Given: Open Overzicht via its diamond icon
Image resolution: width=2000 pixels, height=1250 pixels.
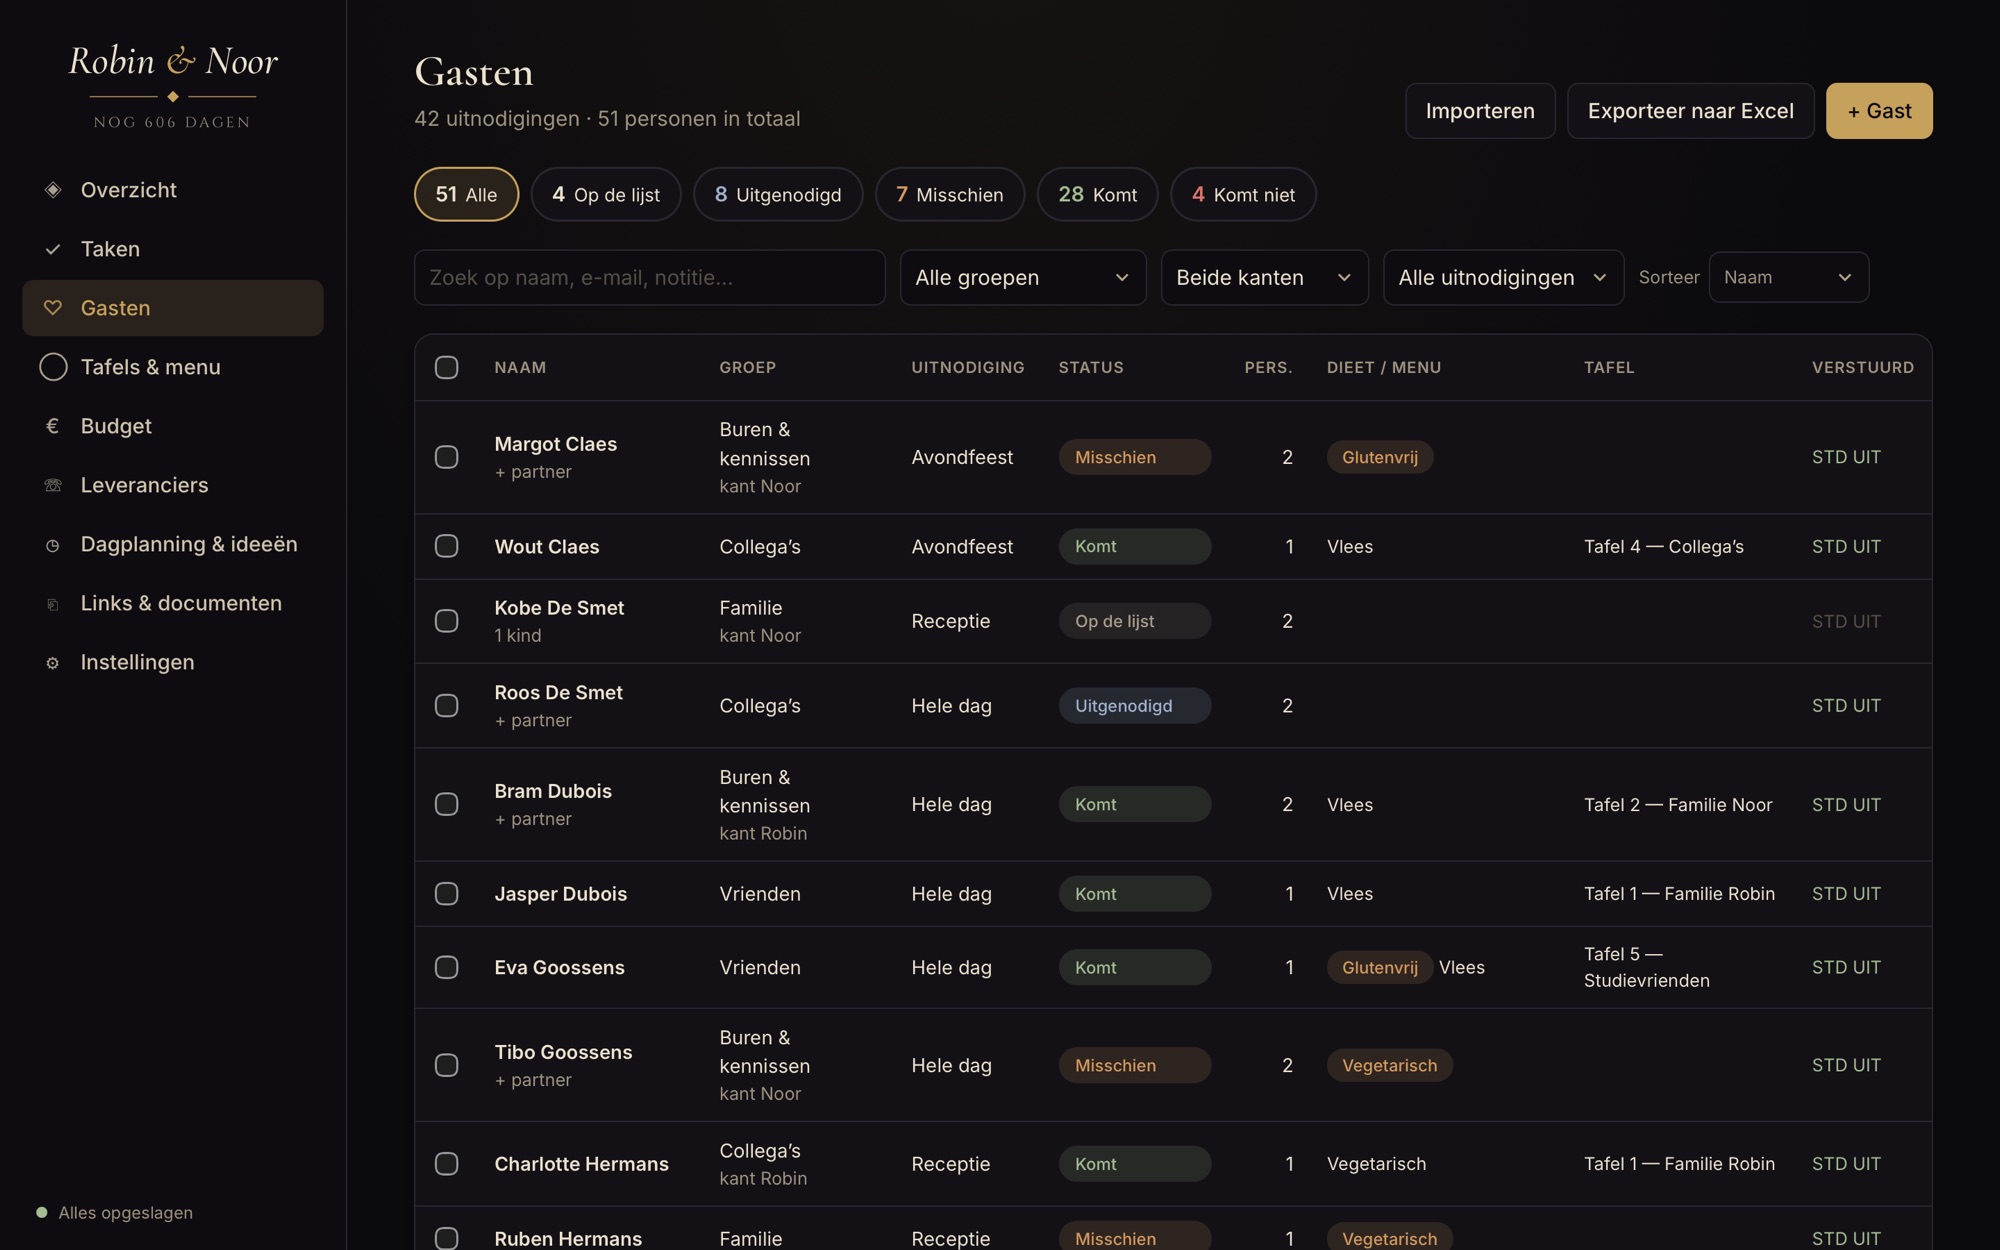Looking at the screenshot, I should point(53,190).
